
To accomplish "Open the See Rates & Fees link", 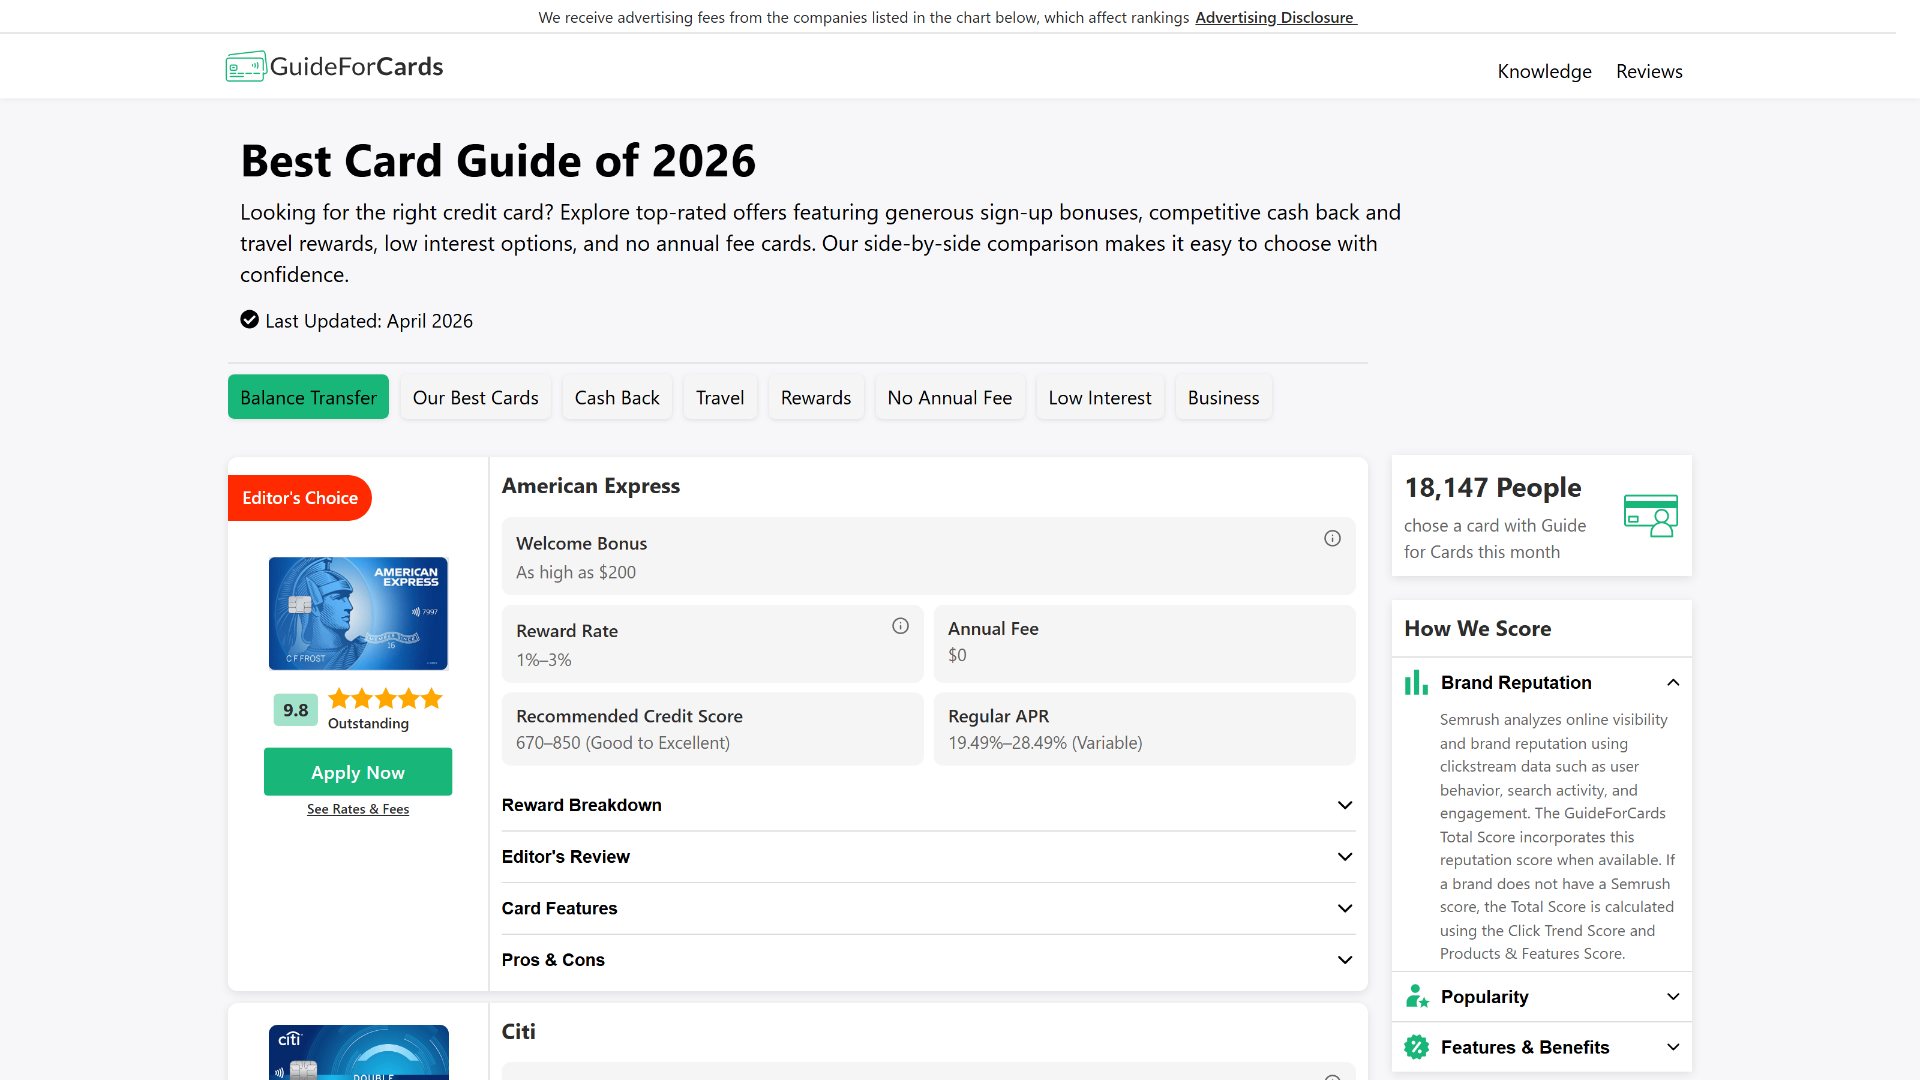I will point(358,809).
